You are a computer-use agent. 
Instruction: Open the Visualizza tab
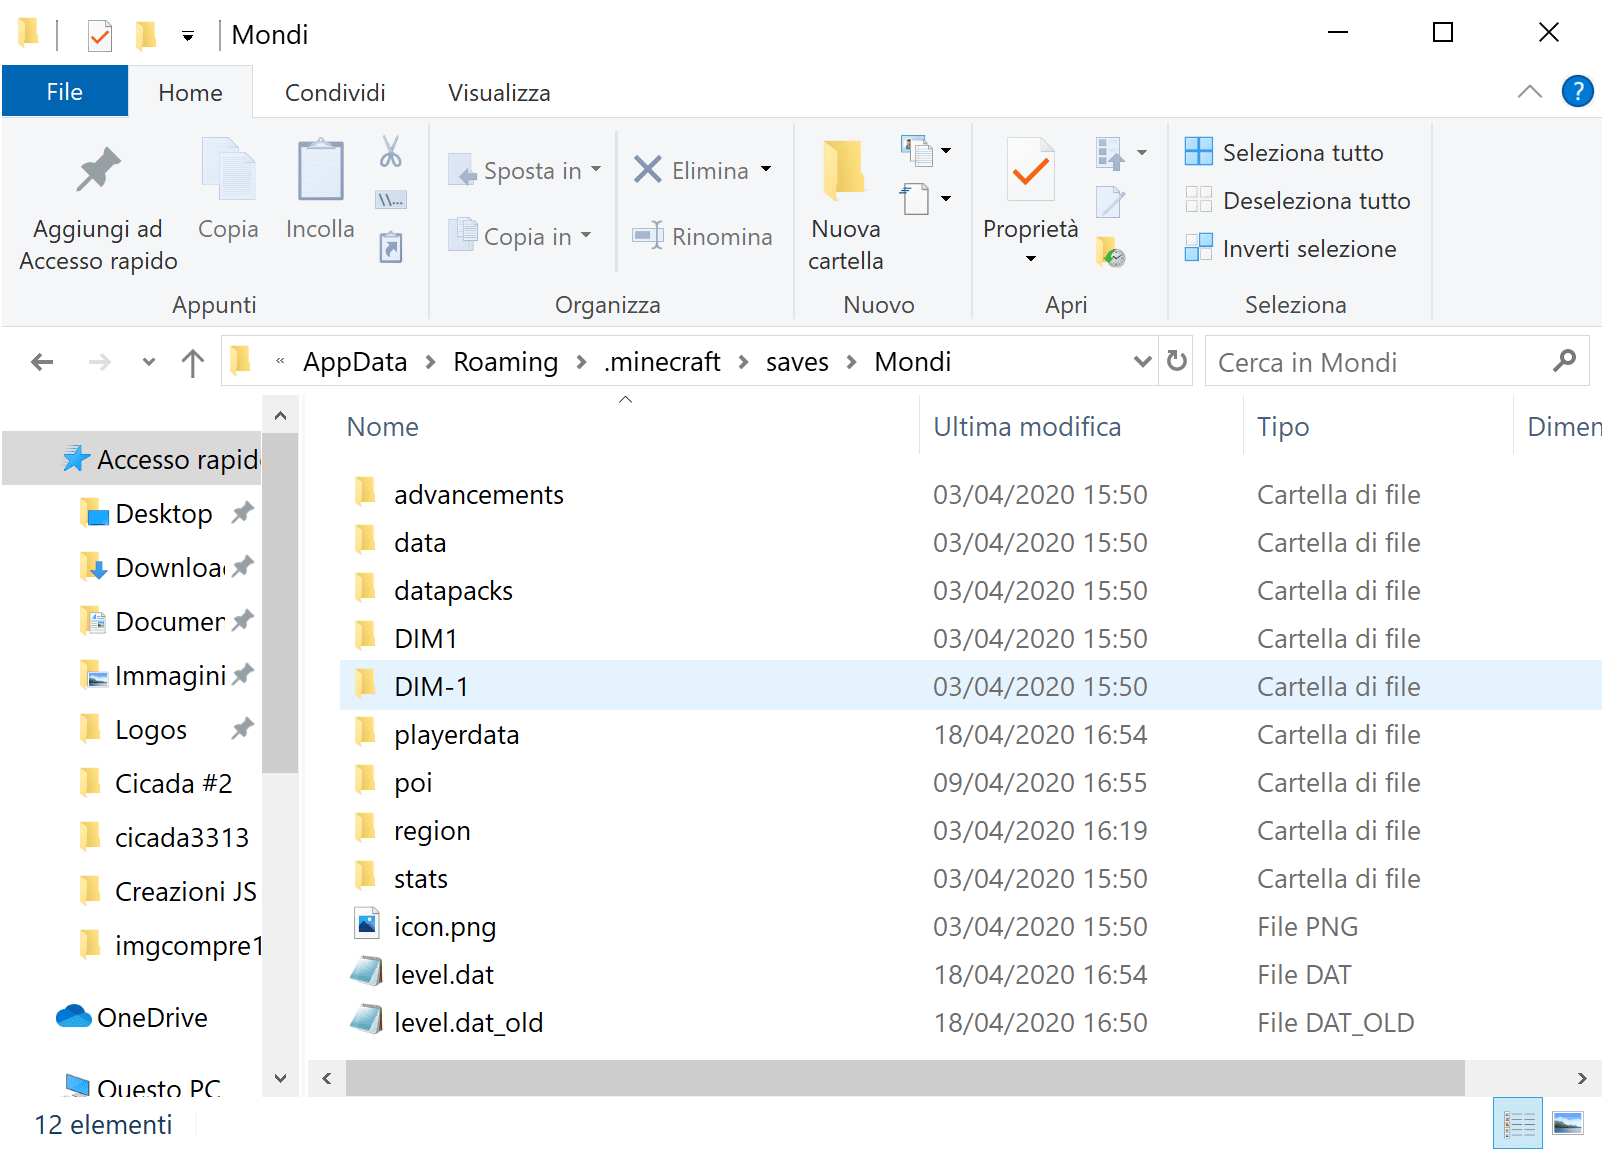tap(499, 92)
